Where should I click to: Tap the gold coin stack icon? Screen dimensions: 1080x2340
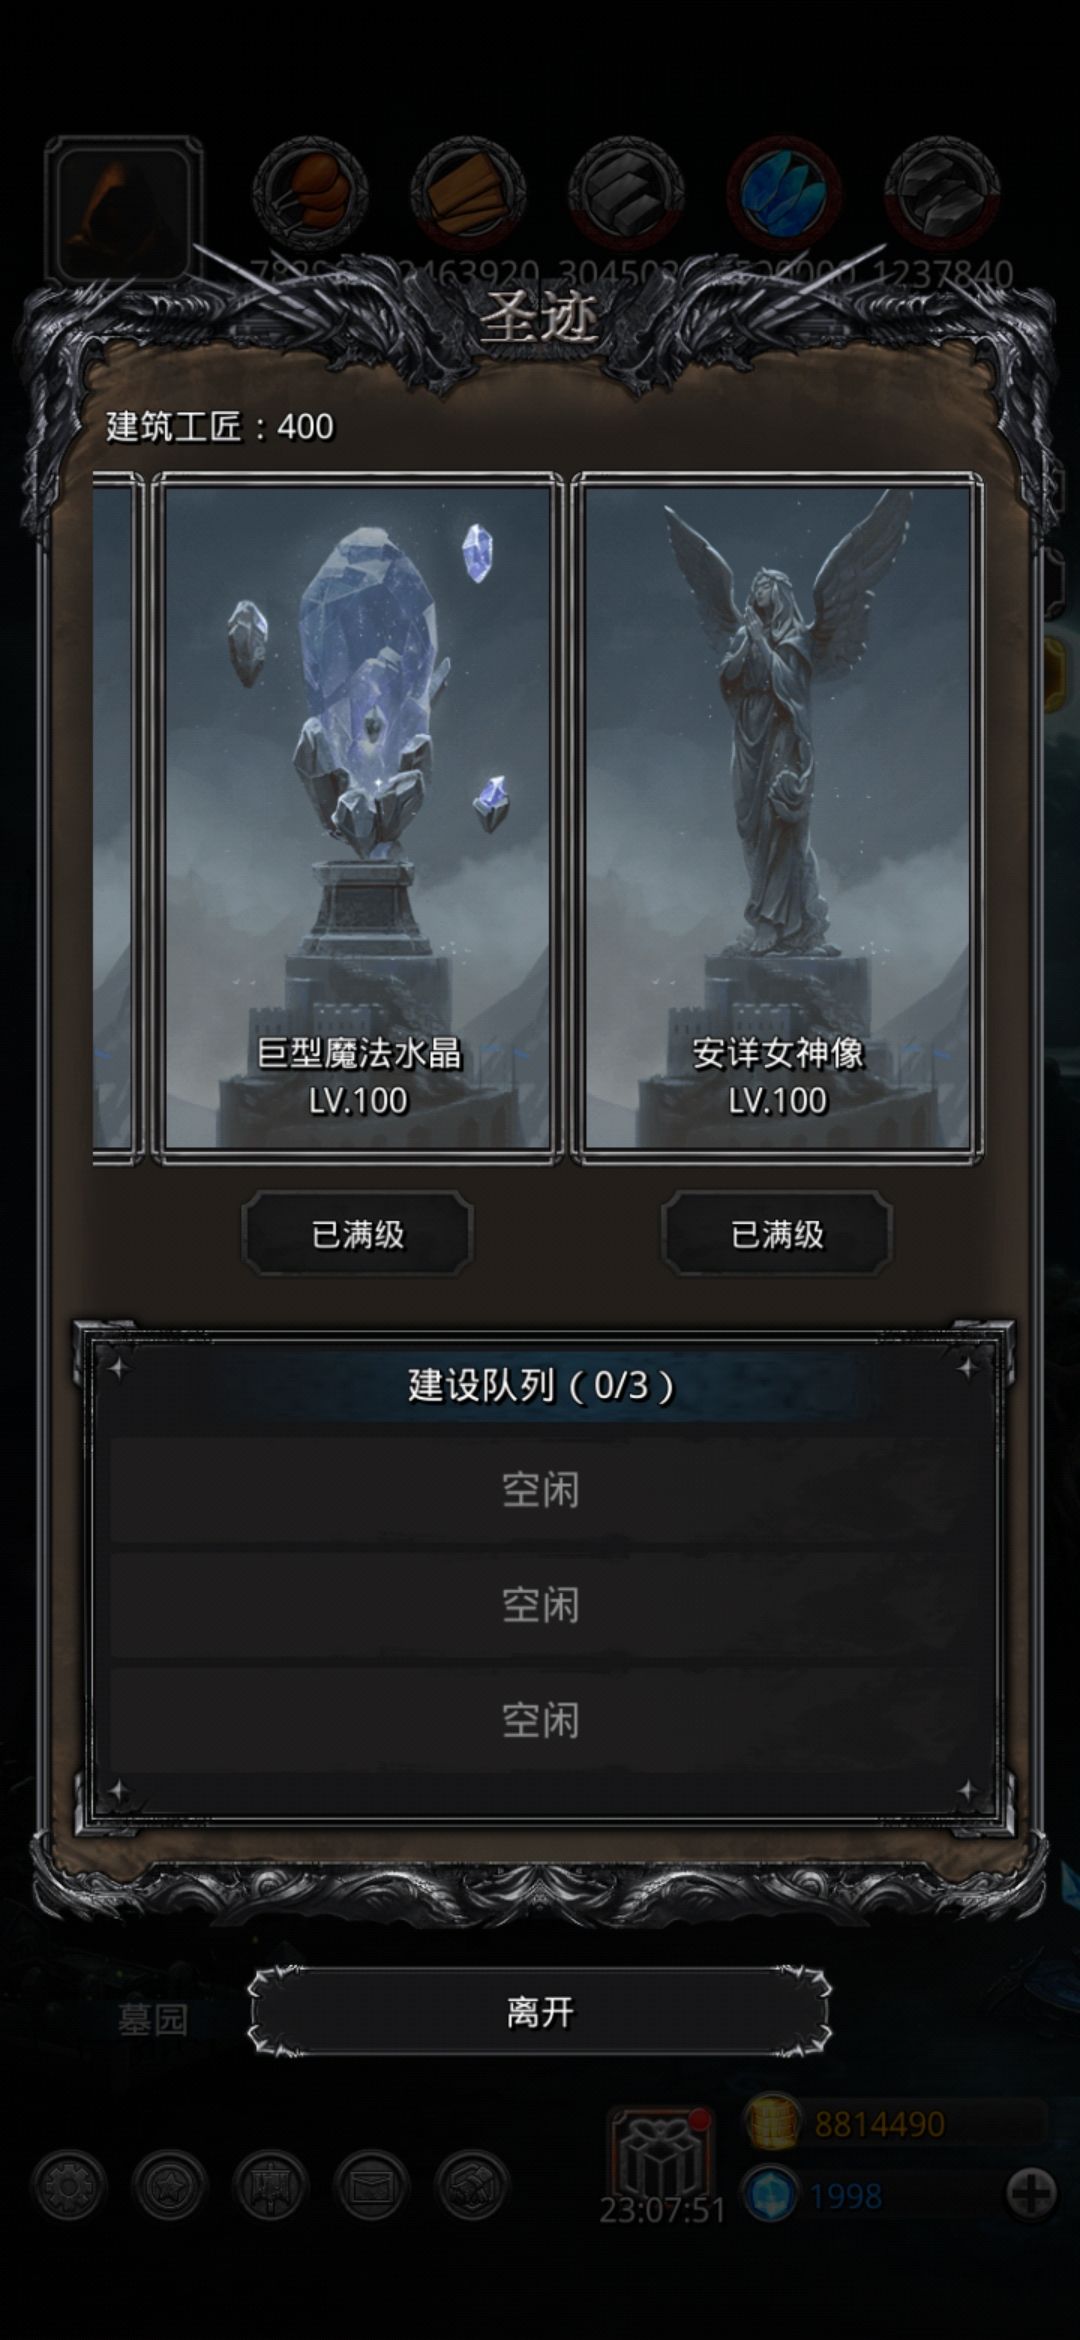(772, 2123)
